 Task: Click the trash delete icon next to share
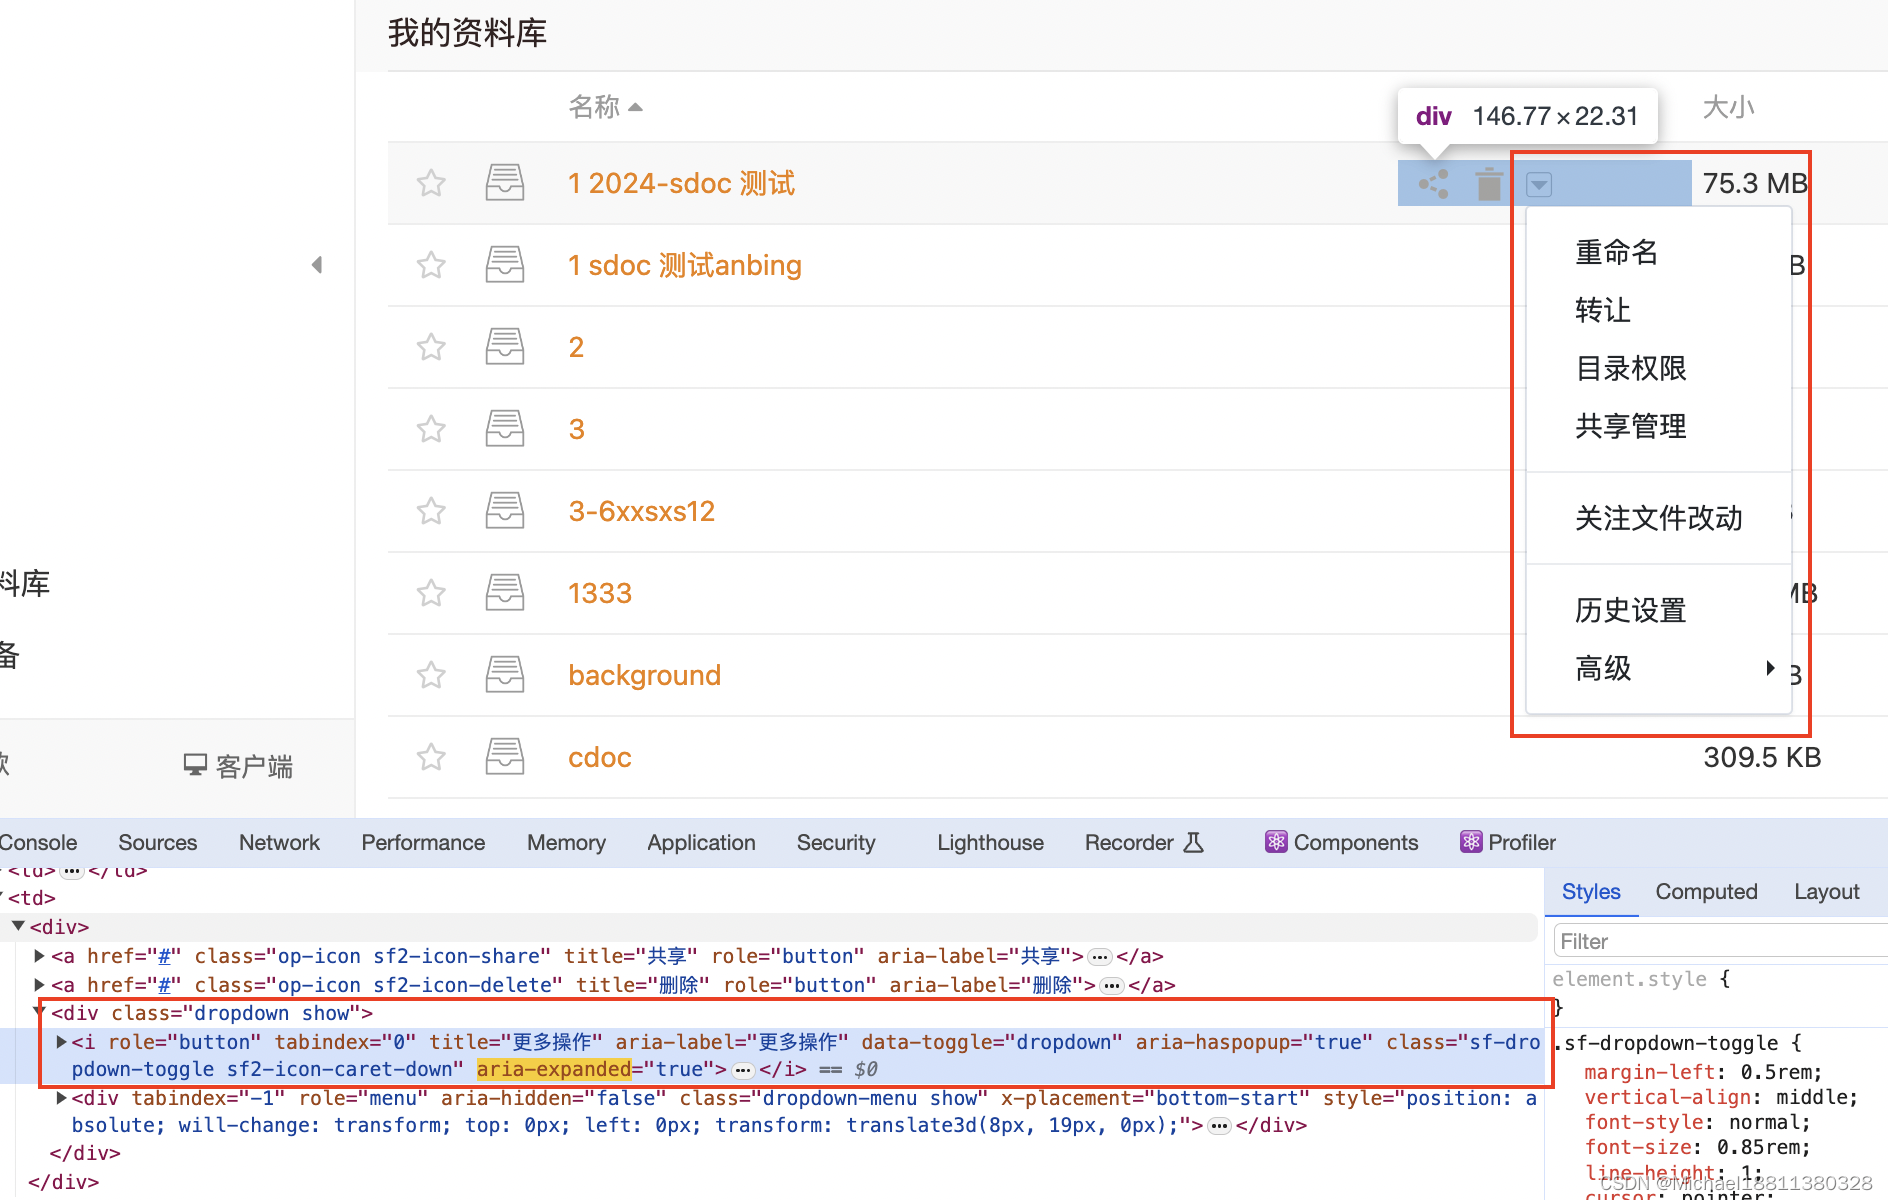1488,183
